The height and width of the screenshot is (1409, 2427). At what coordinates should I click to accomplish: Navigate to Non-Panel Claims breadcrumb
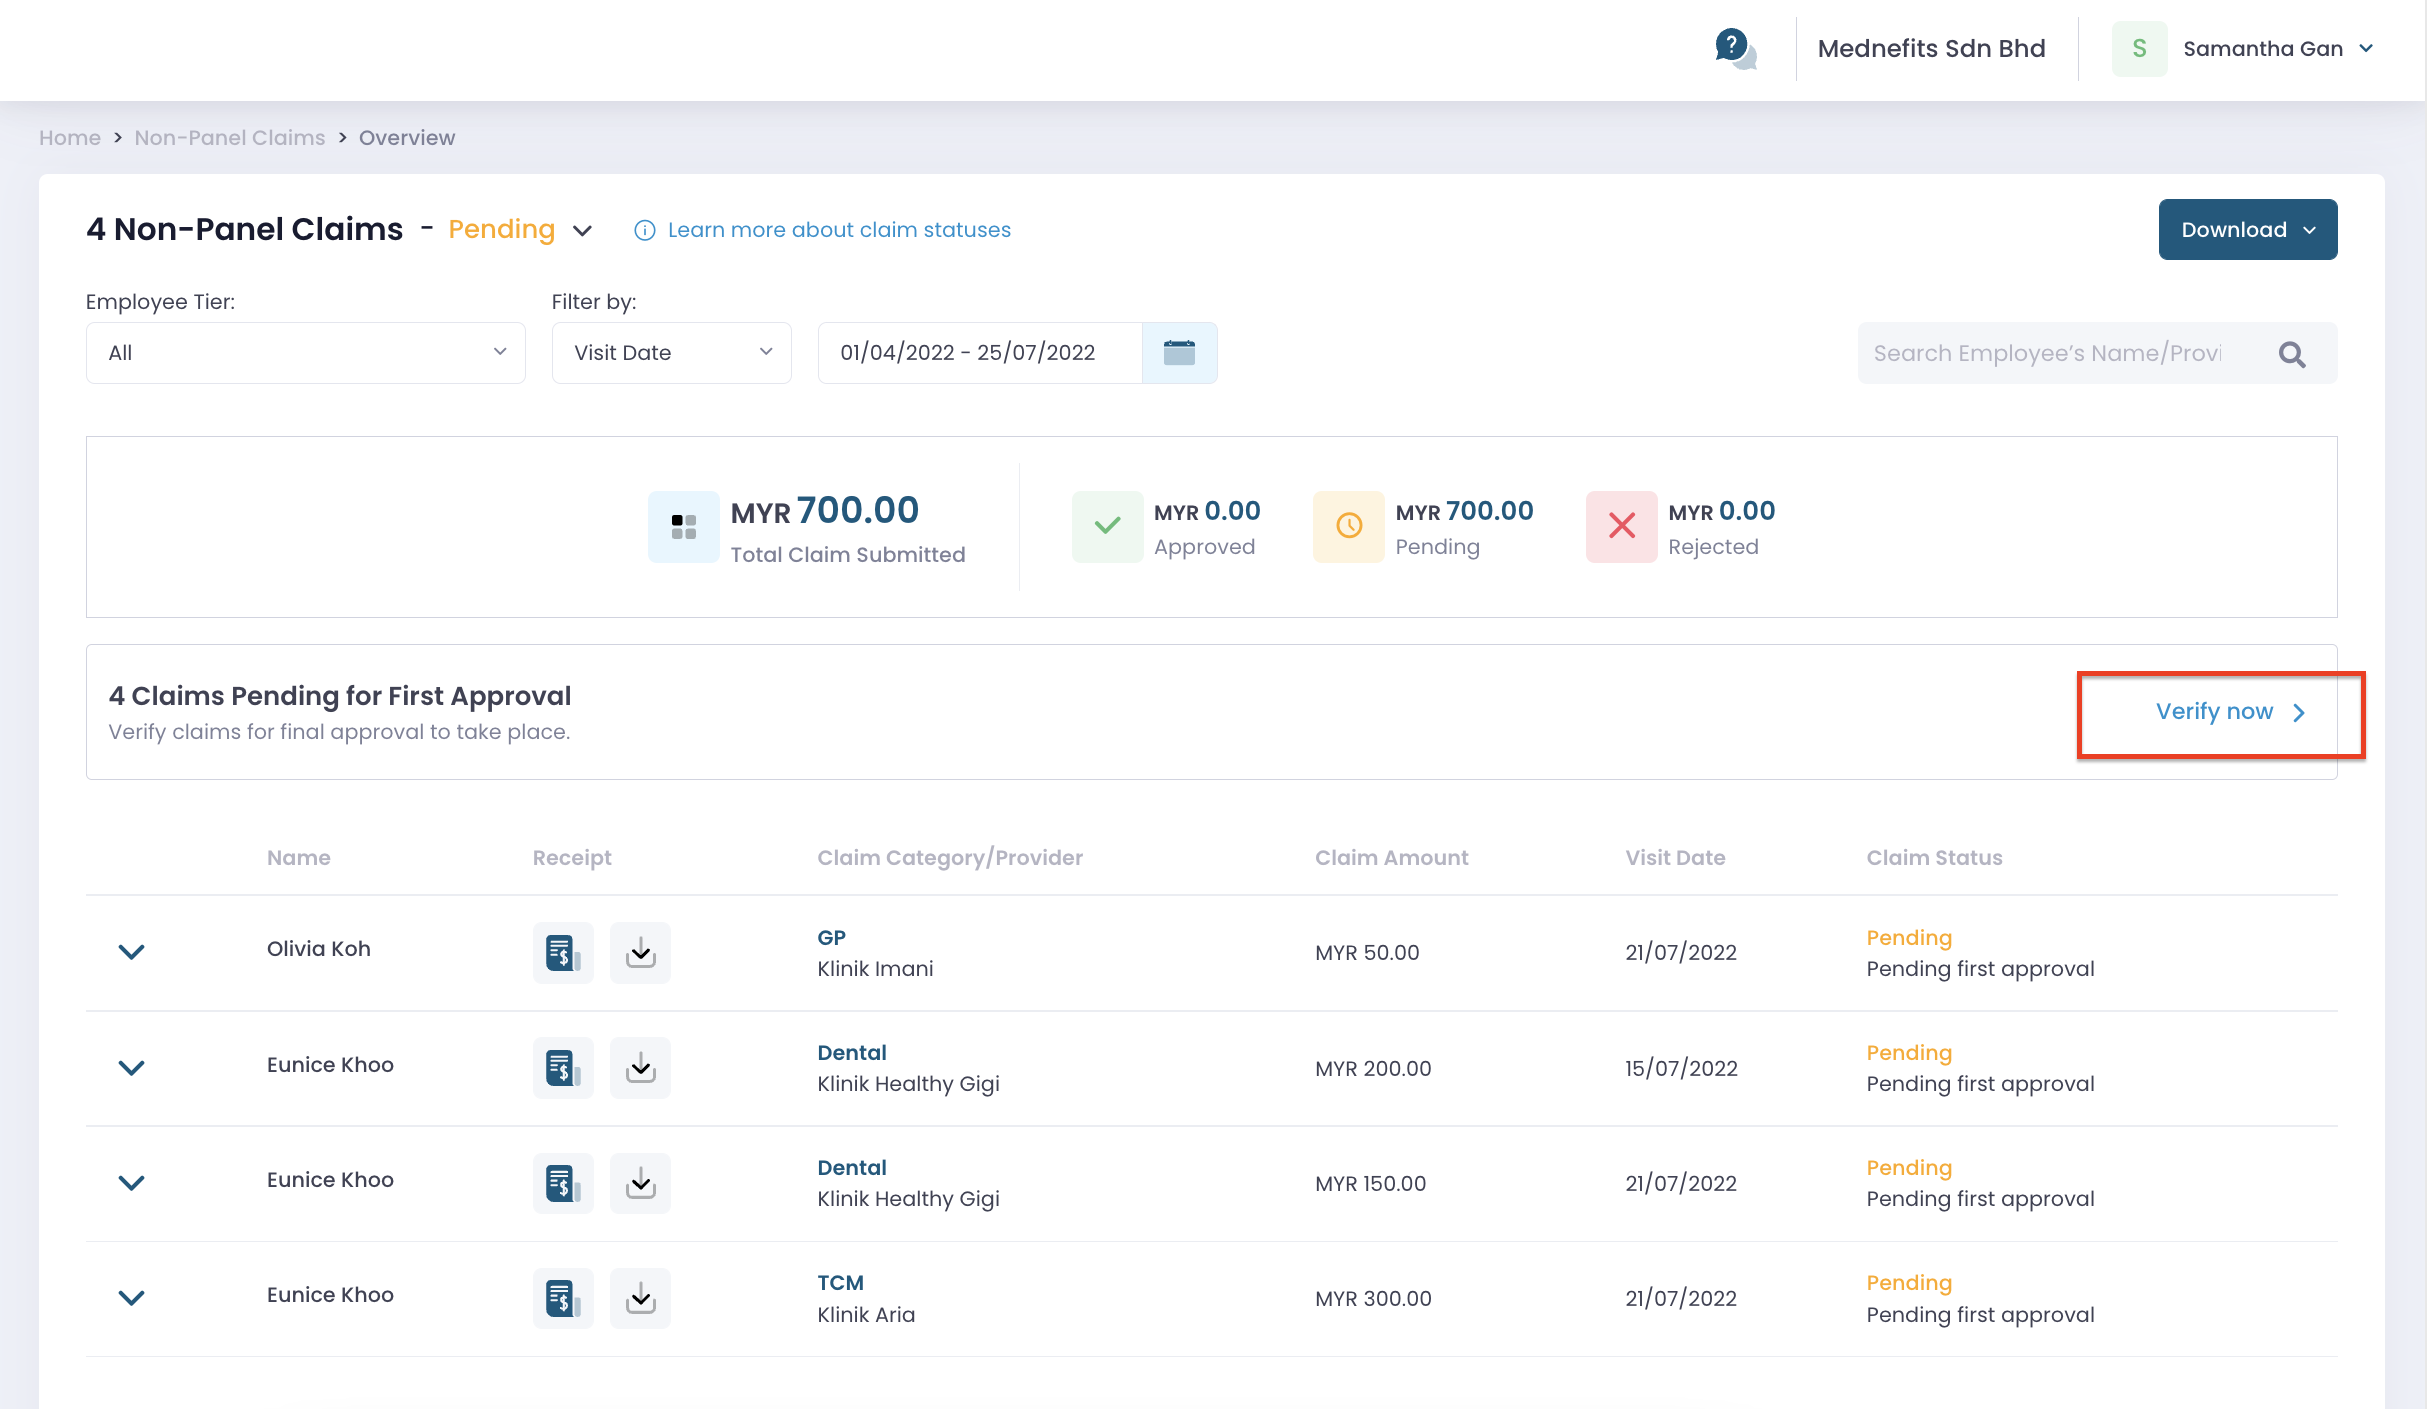229,137
